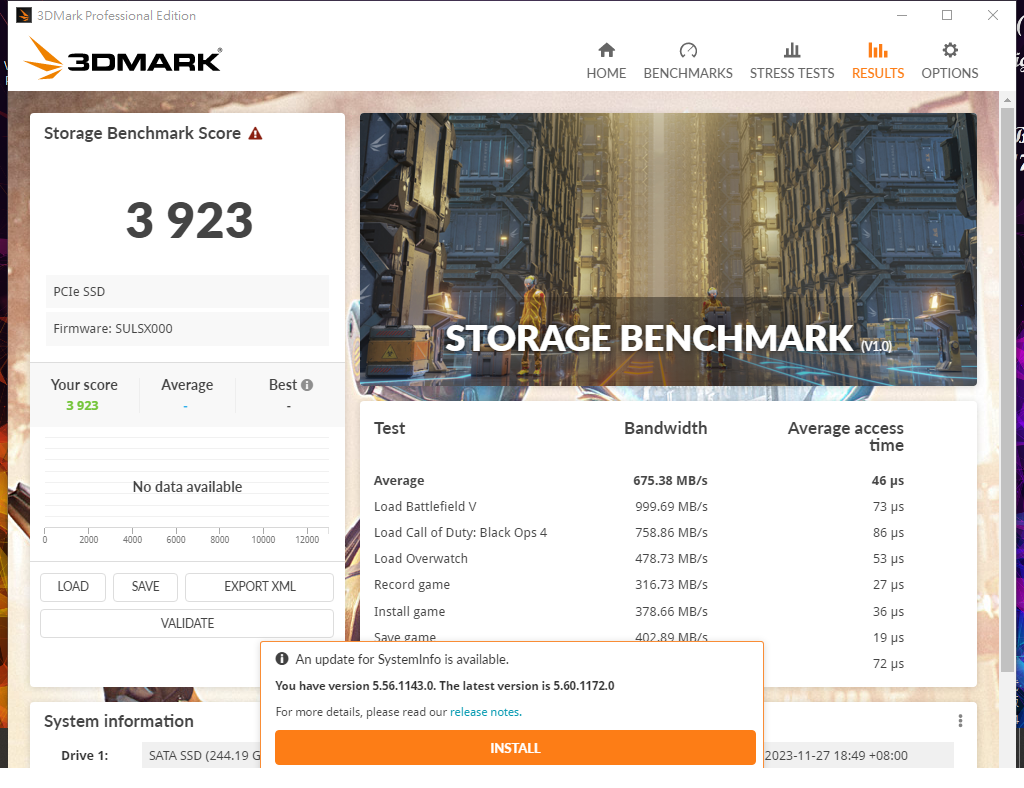Click the '675.38 MB/s' average bandwidth
The height and width of the screenshot is (788, 1024).
coord(670,481)
